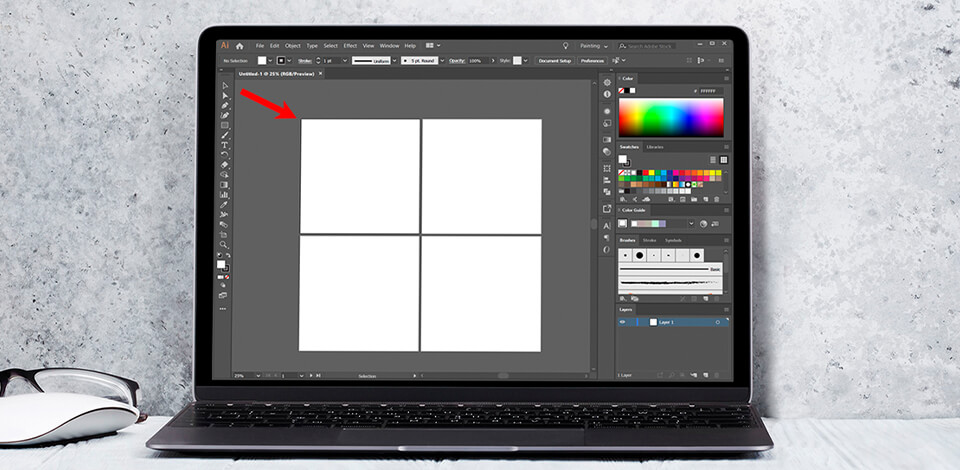960x470 pixels.
Task: Select the Basic brush stroke
Action: (670, 269)
